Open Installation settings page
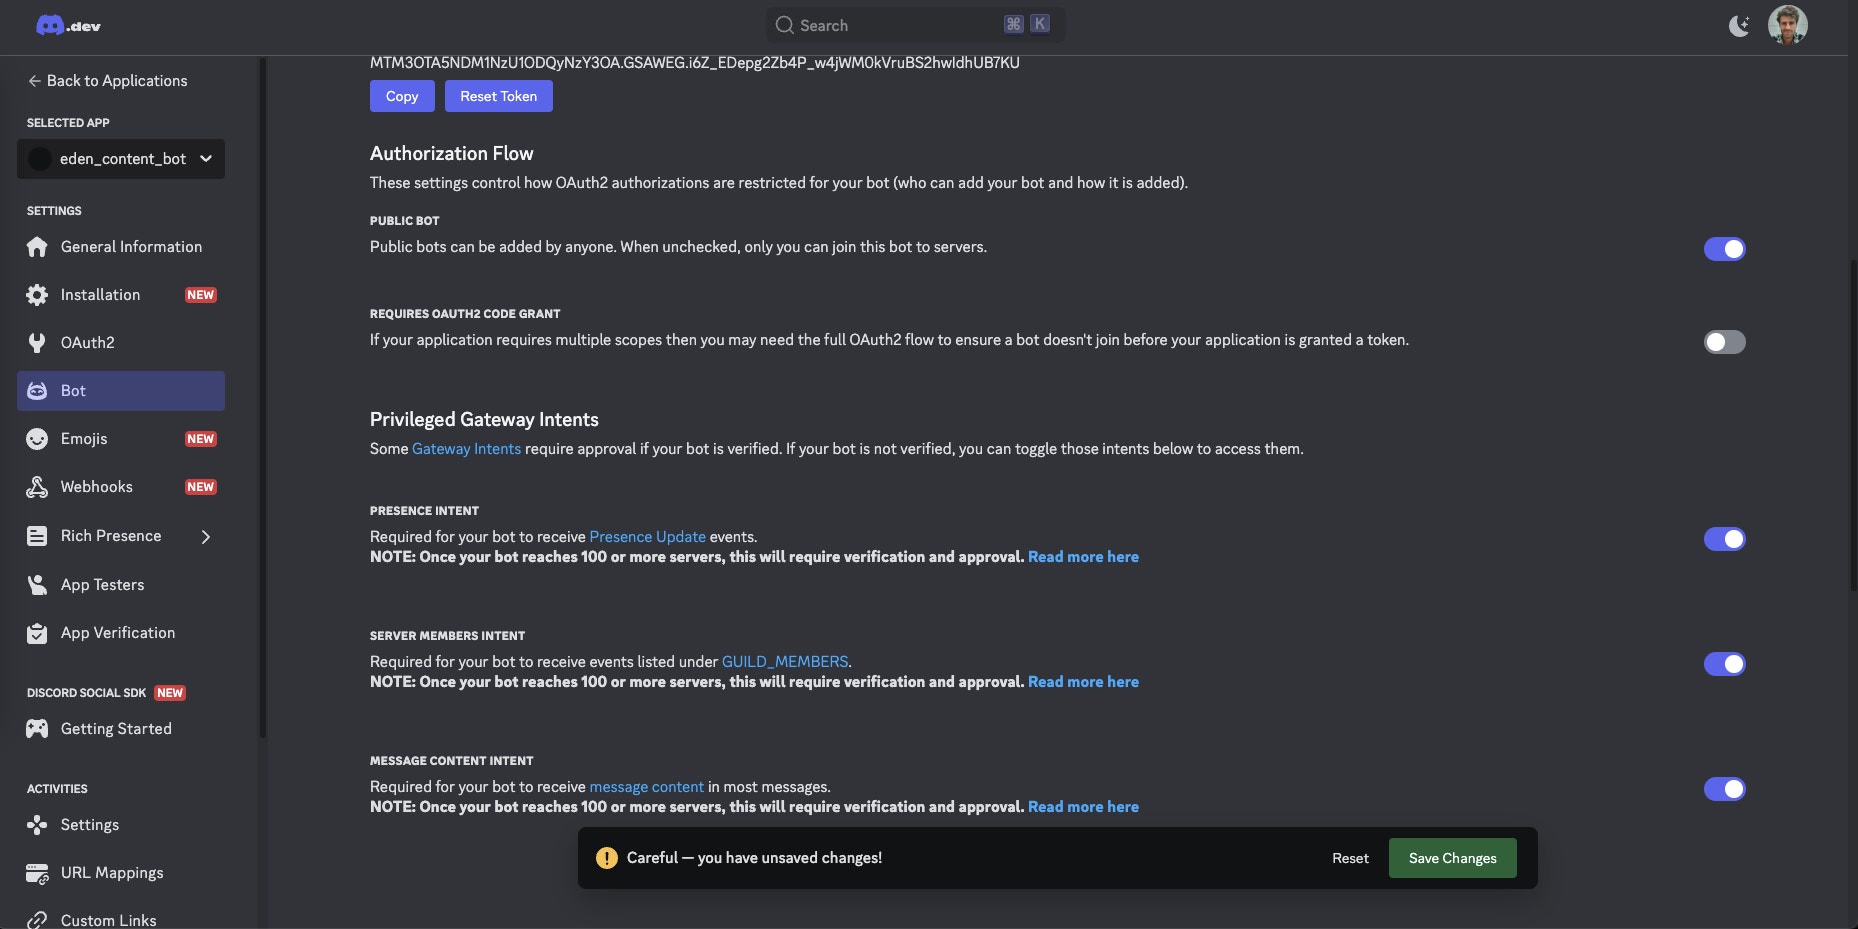Image resolution: width=1858 pixels, height=929 pixels. click(x=121, y=295)
